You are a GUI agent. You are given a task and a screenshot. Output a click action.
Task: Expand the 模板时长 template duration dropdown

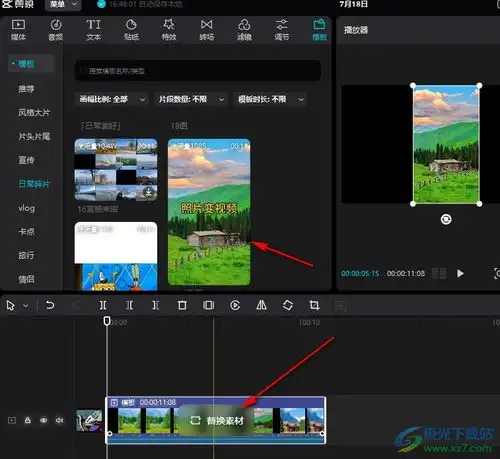click(x=270, y=99)
